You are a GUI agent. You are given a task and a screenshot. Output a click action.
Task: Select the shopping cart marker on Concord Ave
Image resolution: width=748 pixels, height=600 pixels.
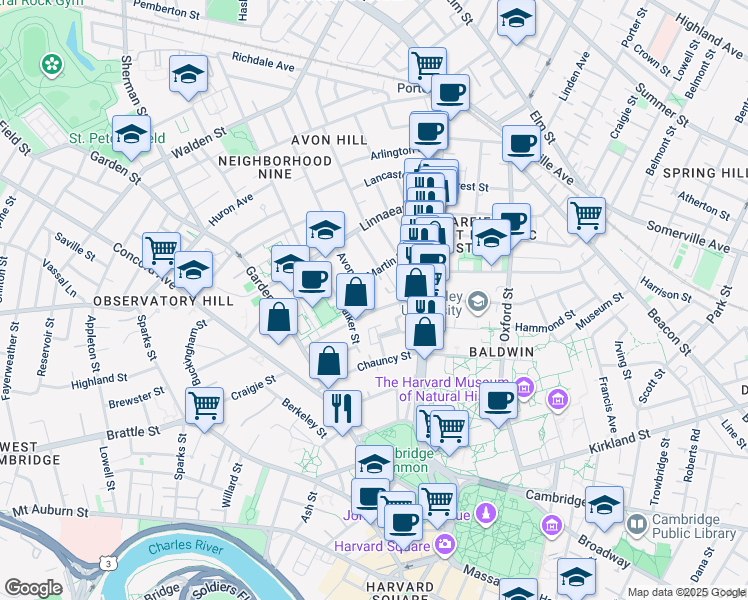(x=161, y=250)
